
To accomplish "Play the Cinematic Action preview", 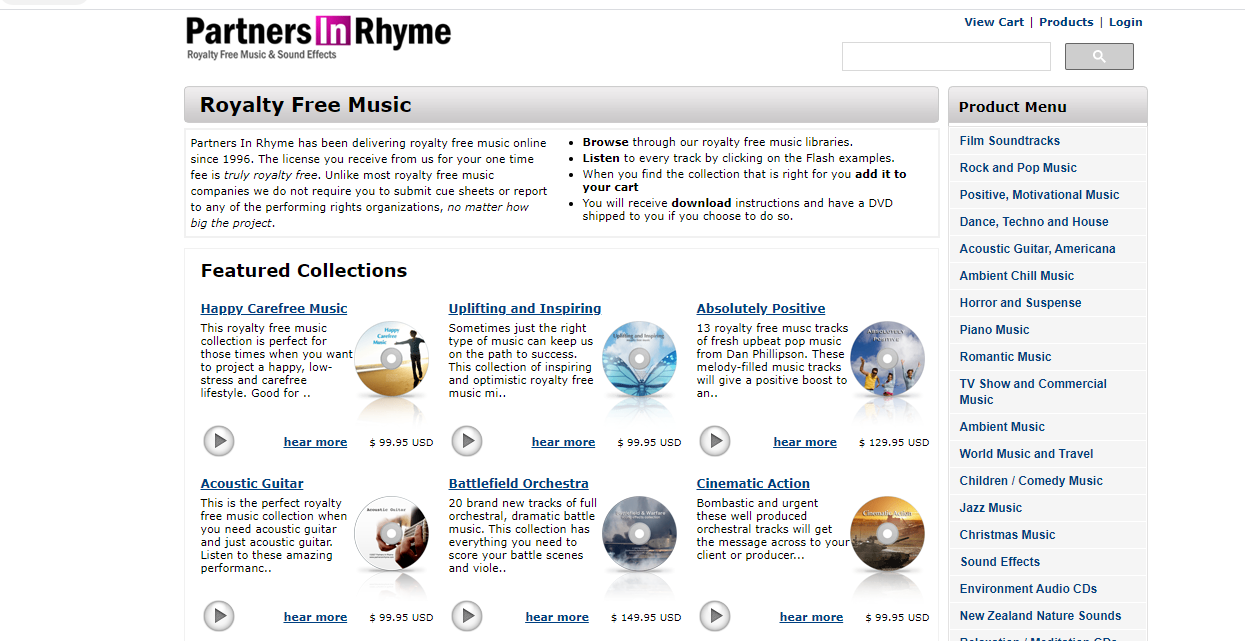I will (714, 616).
